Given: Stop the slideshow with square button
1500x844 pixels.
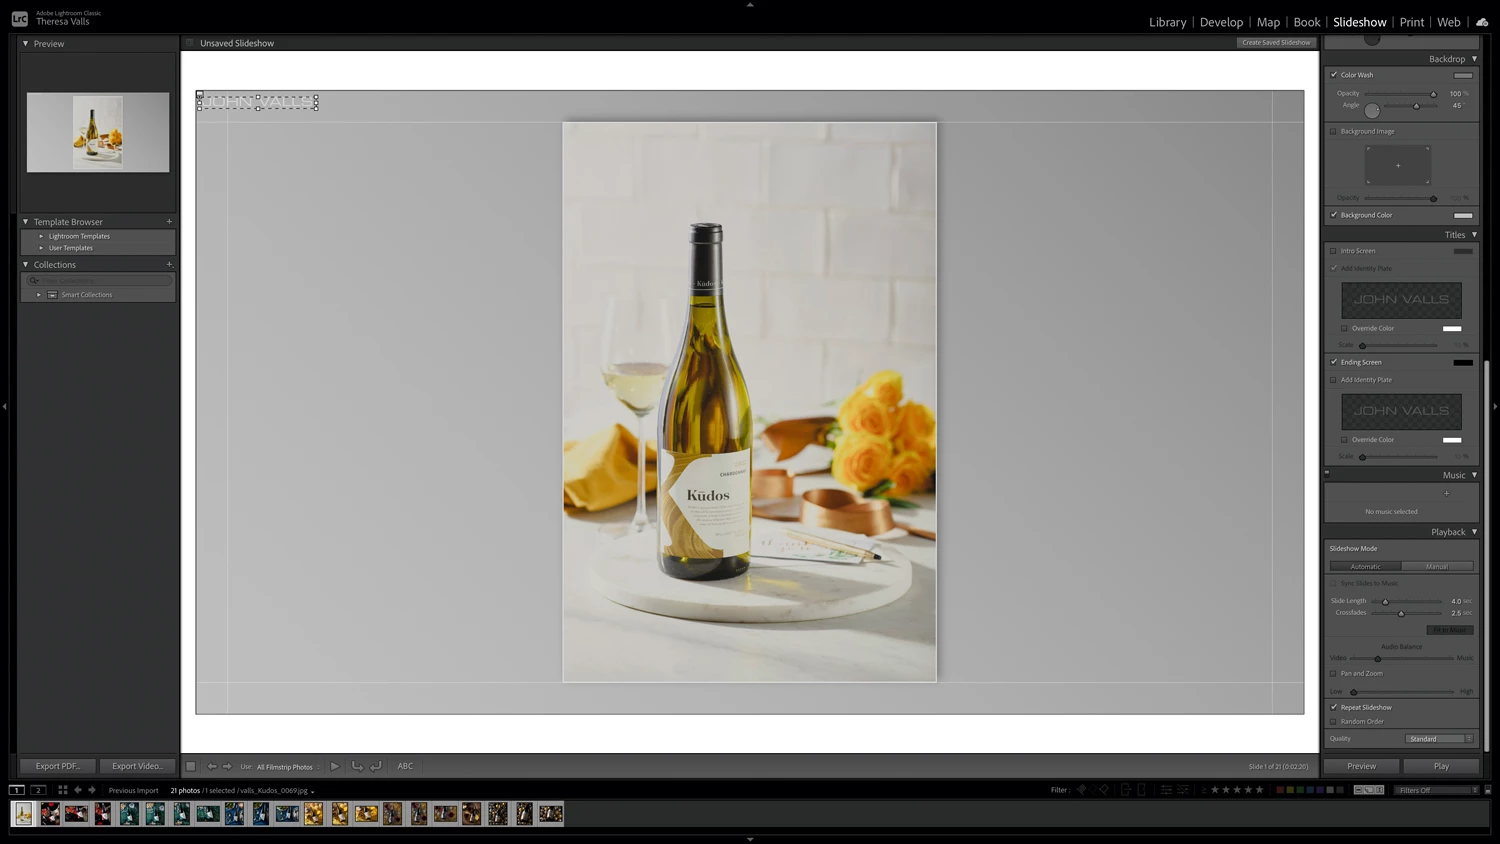Looking at the screenshot, I should (x=190, y=766).
